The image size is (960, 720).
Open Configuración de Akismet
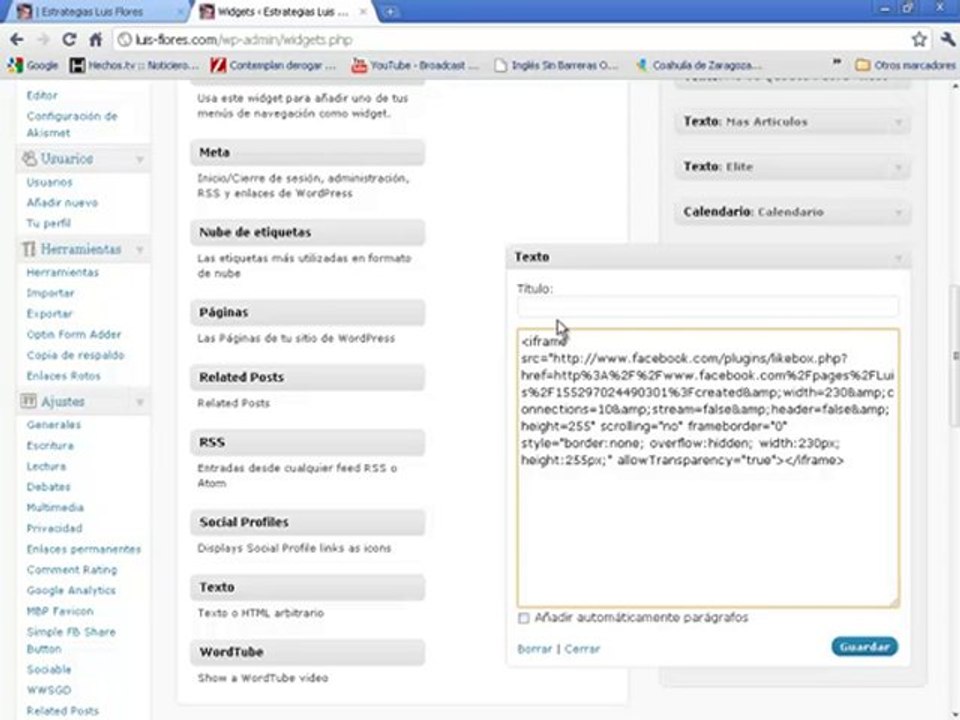point(72,124)
